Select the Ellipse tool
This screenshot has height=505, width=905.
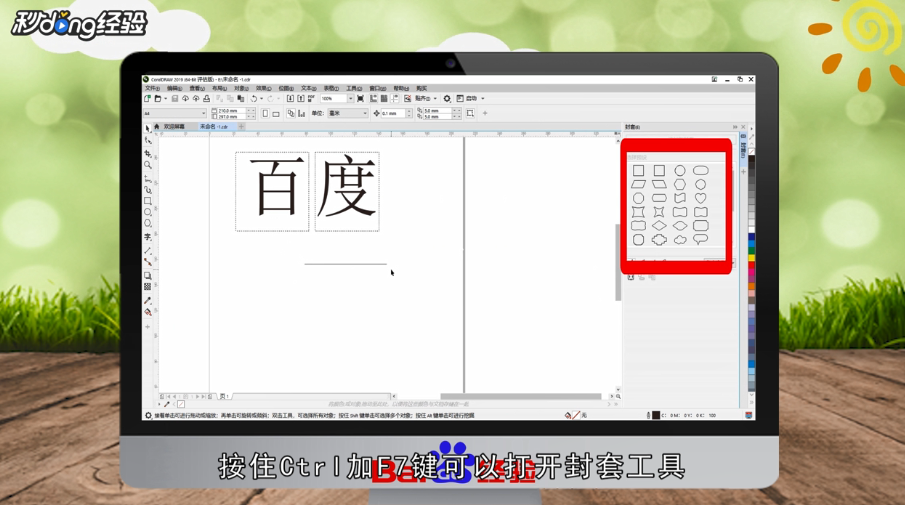(x=148, y=212)
